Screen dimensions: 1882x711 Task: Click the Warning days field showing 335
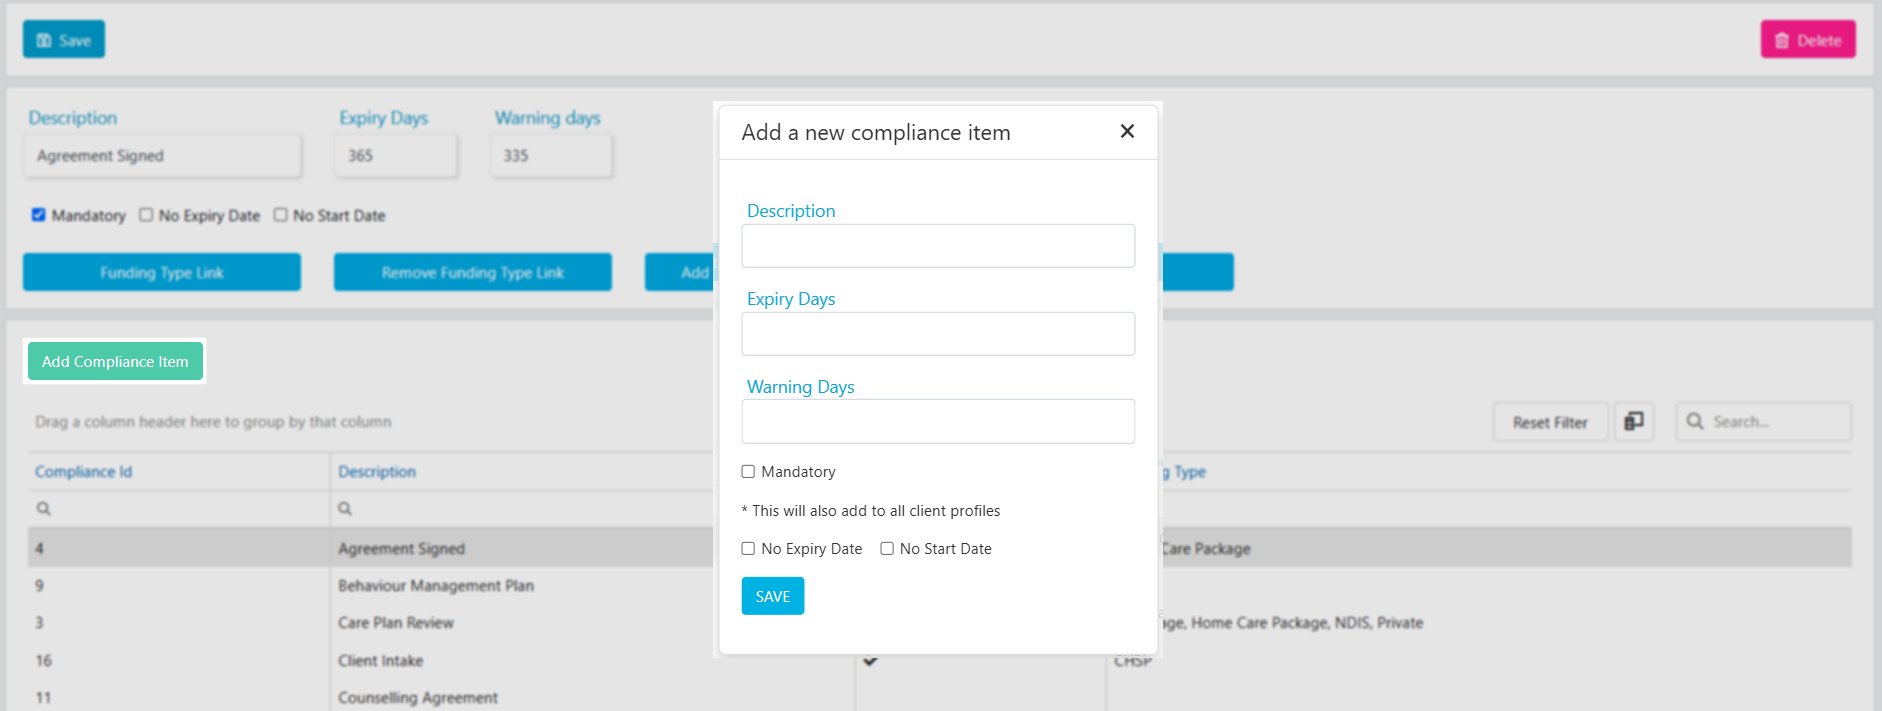point(551,156)
